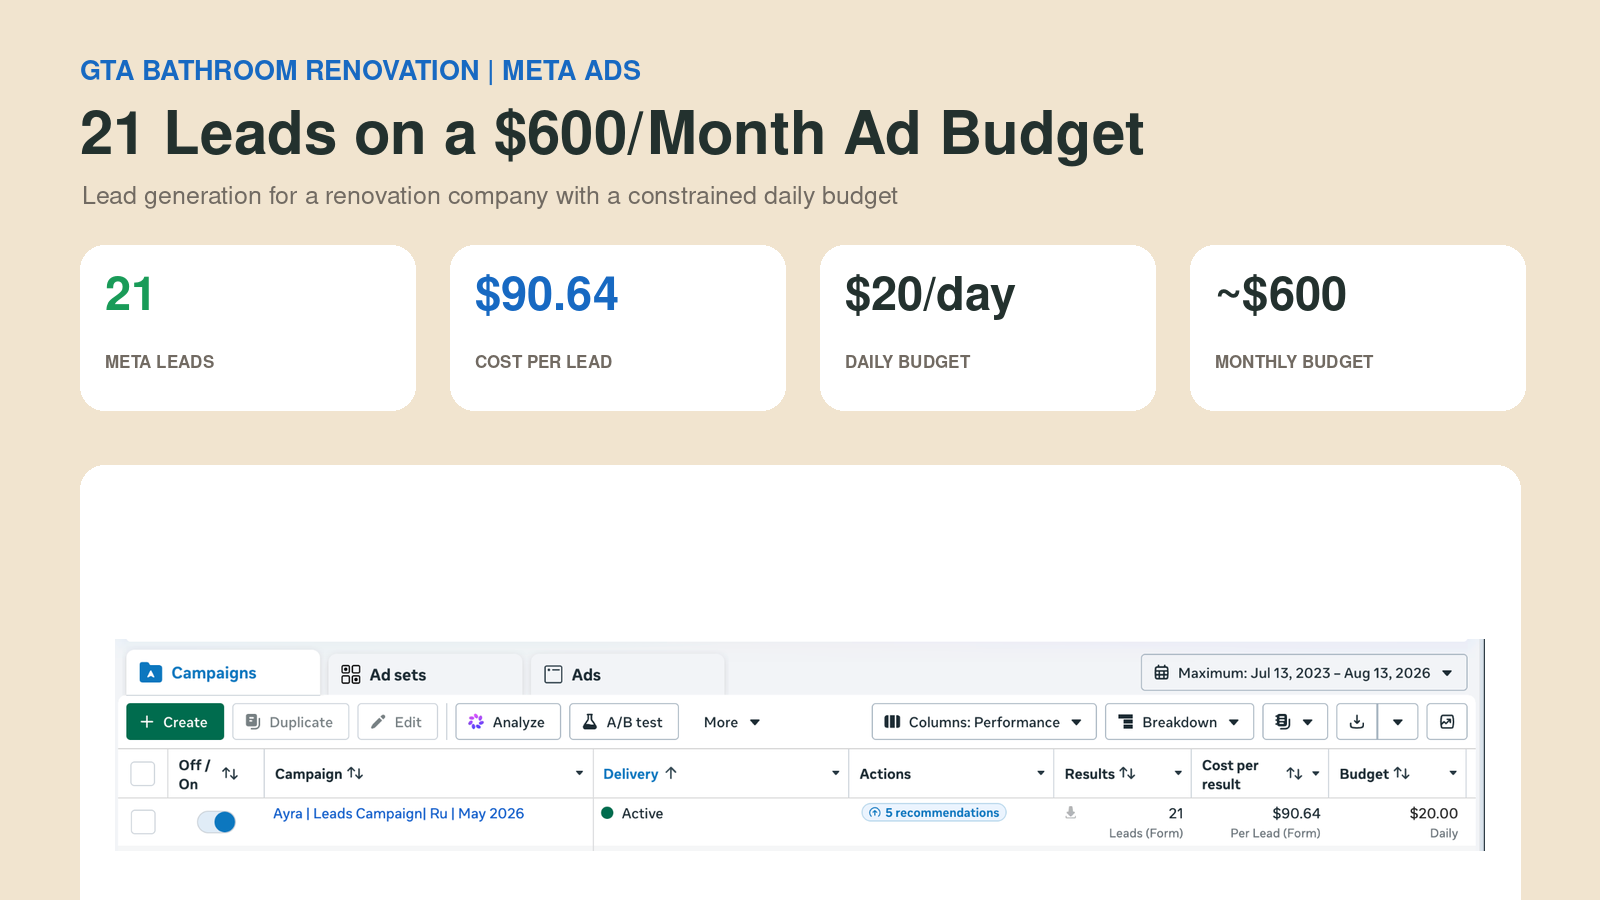Click the Actions column header

[885, 774]
